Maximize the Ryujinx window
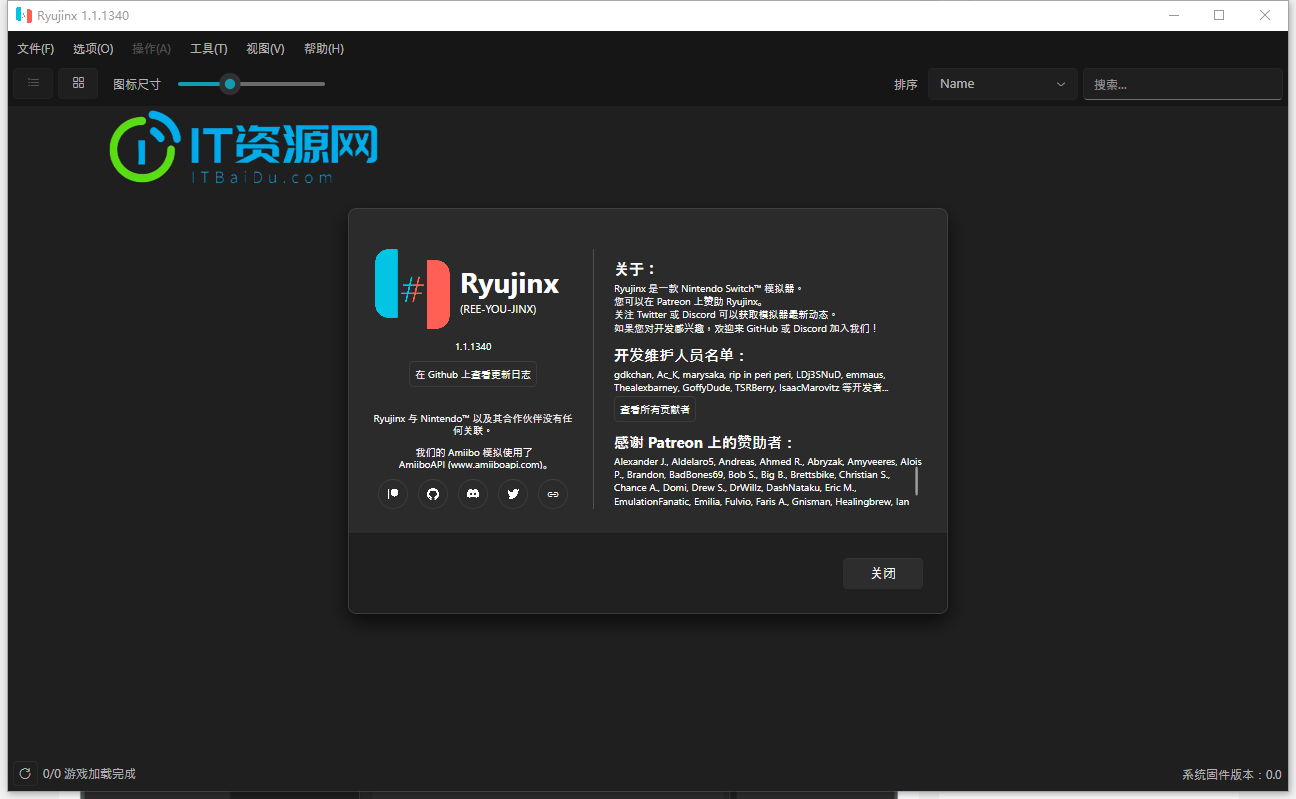Image resolution: width=1296 pixels, height=799 pixels. 1219,15
